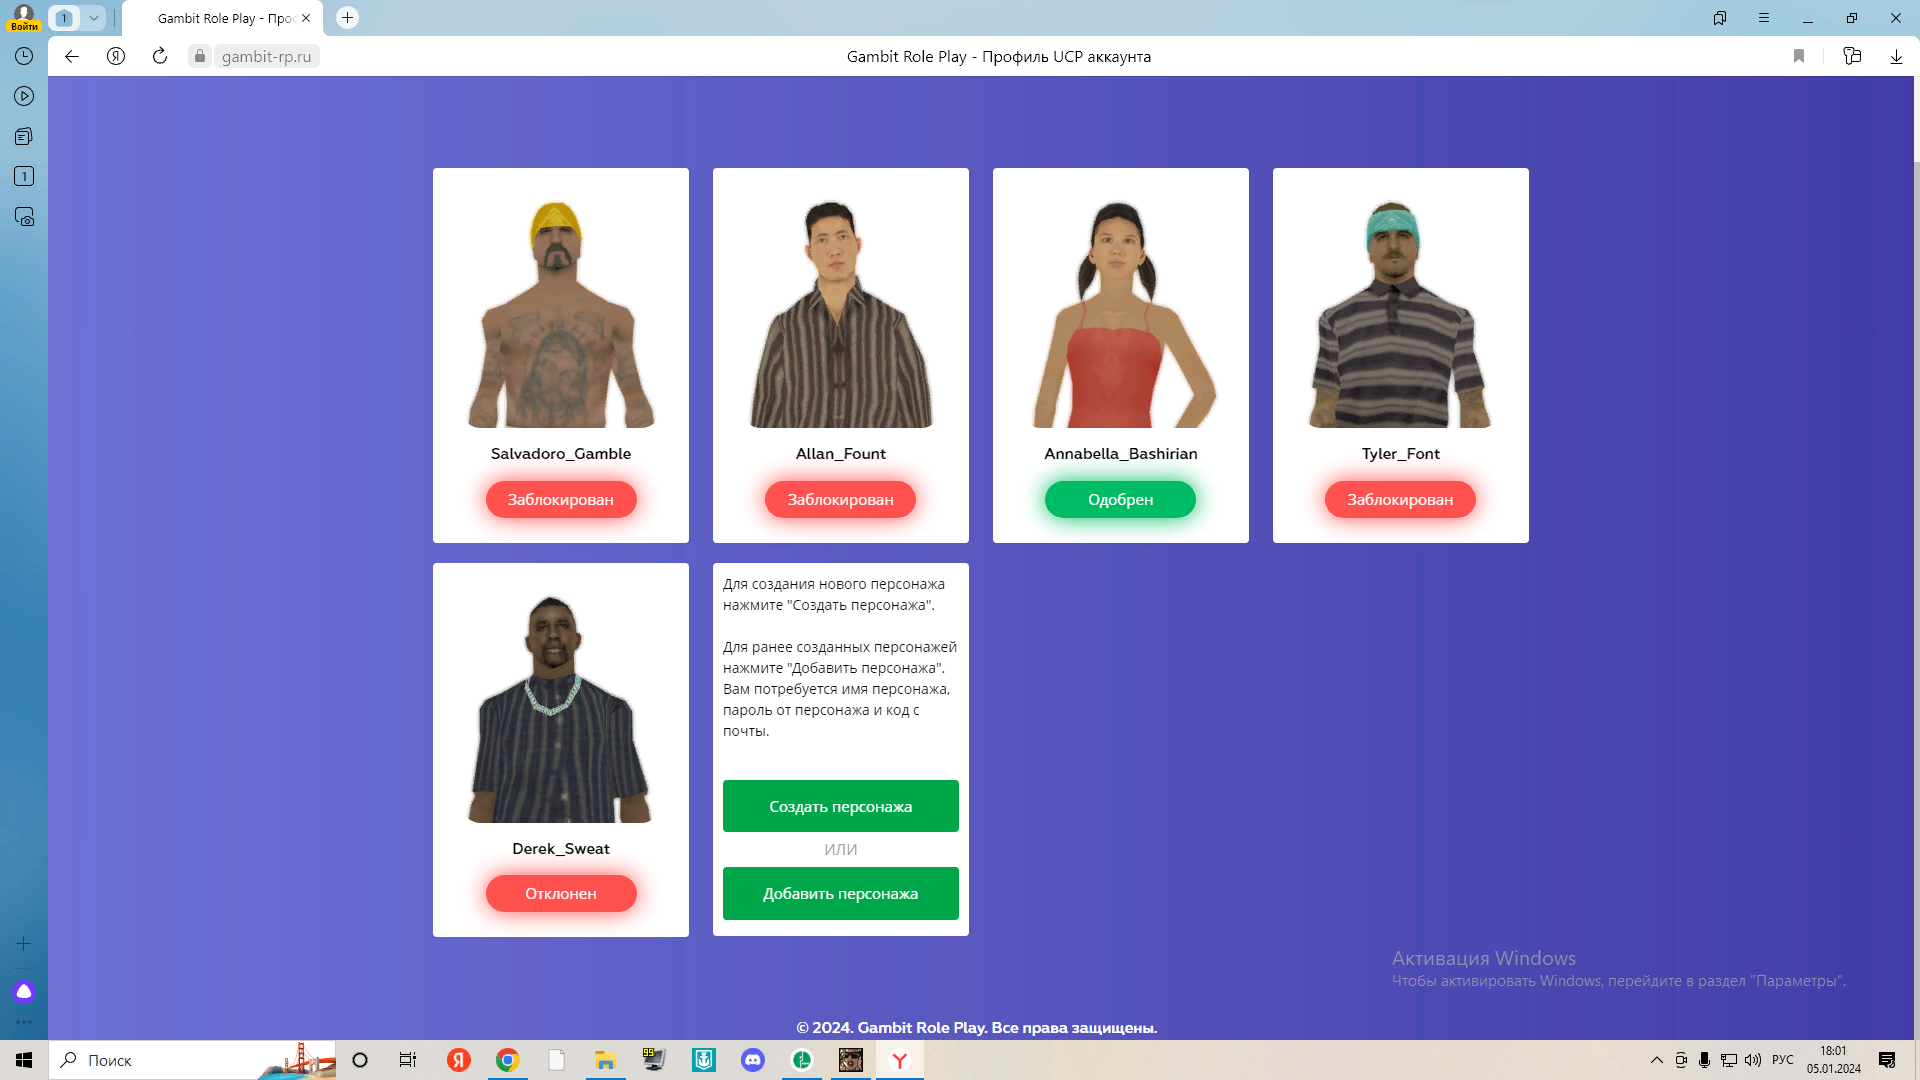Expand the tab group dropdown chevron
Viewport: 1920px width, 1080px height.
tap(93, 18)
